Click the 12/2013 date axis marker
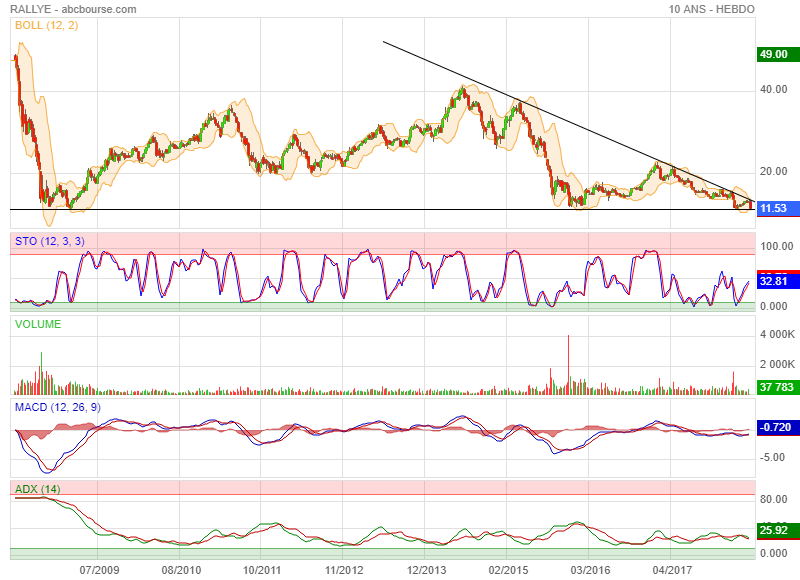 427,570
